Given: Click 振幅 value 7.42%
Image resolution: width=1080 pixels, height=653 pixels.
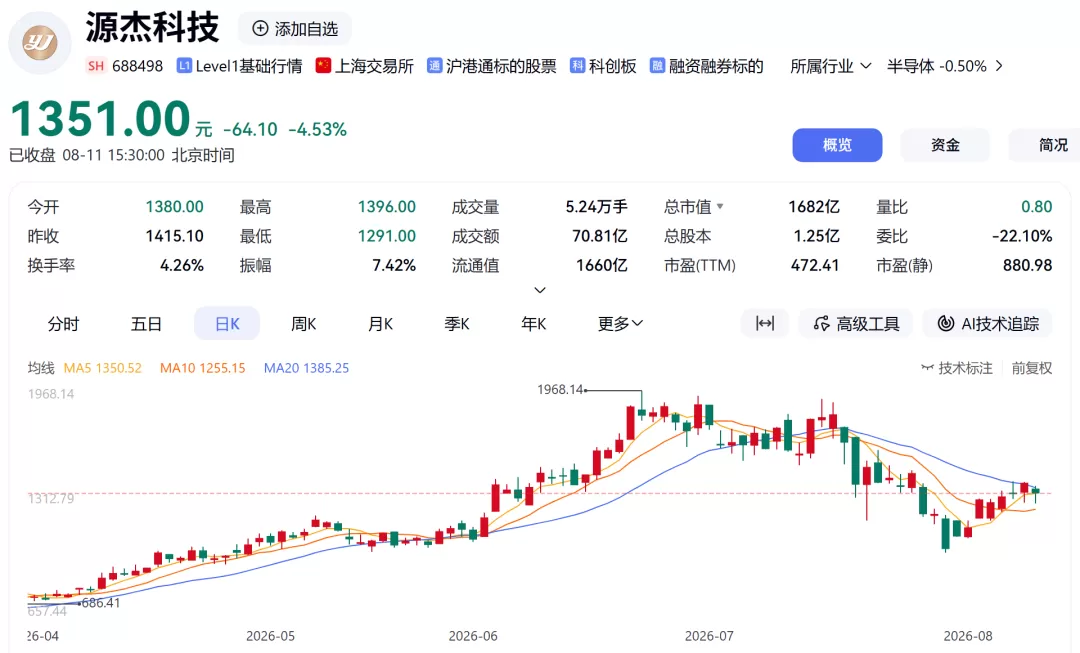Looking at the screenshot, I should tap(394, 265).
